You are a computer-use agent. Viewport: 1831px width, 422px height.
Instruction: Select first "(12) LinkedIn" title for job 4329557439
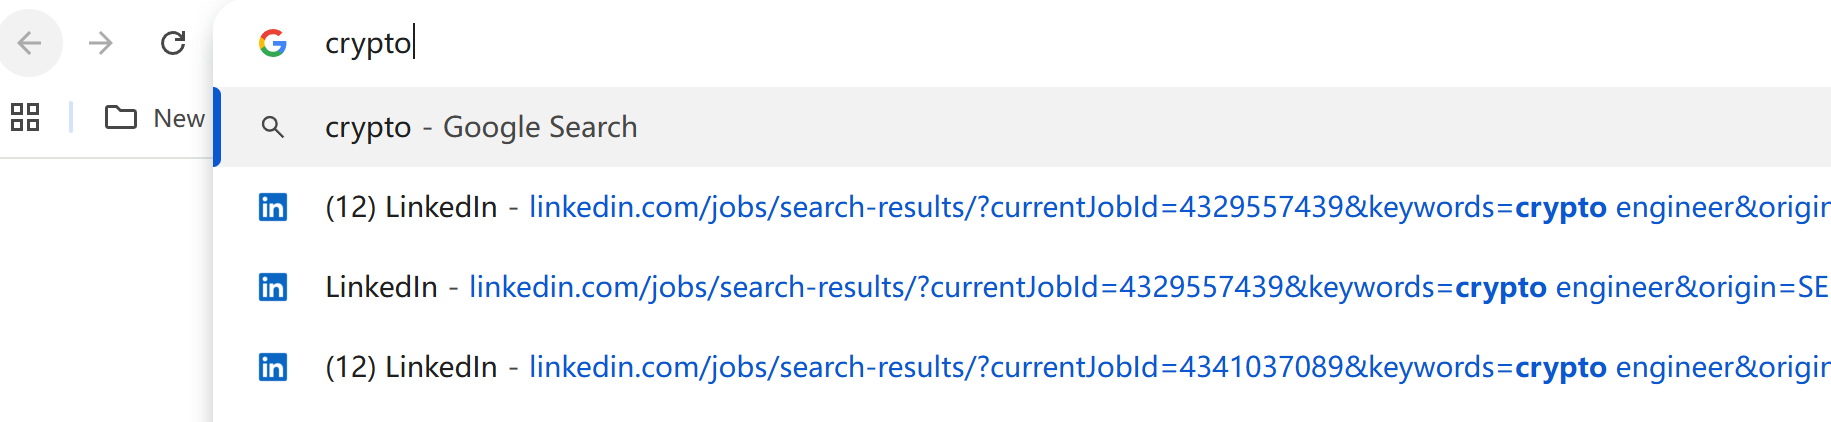pyautogui.click(x=411, y=207)
